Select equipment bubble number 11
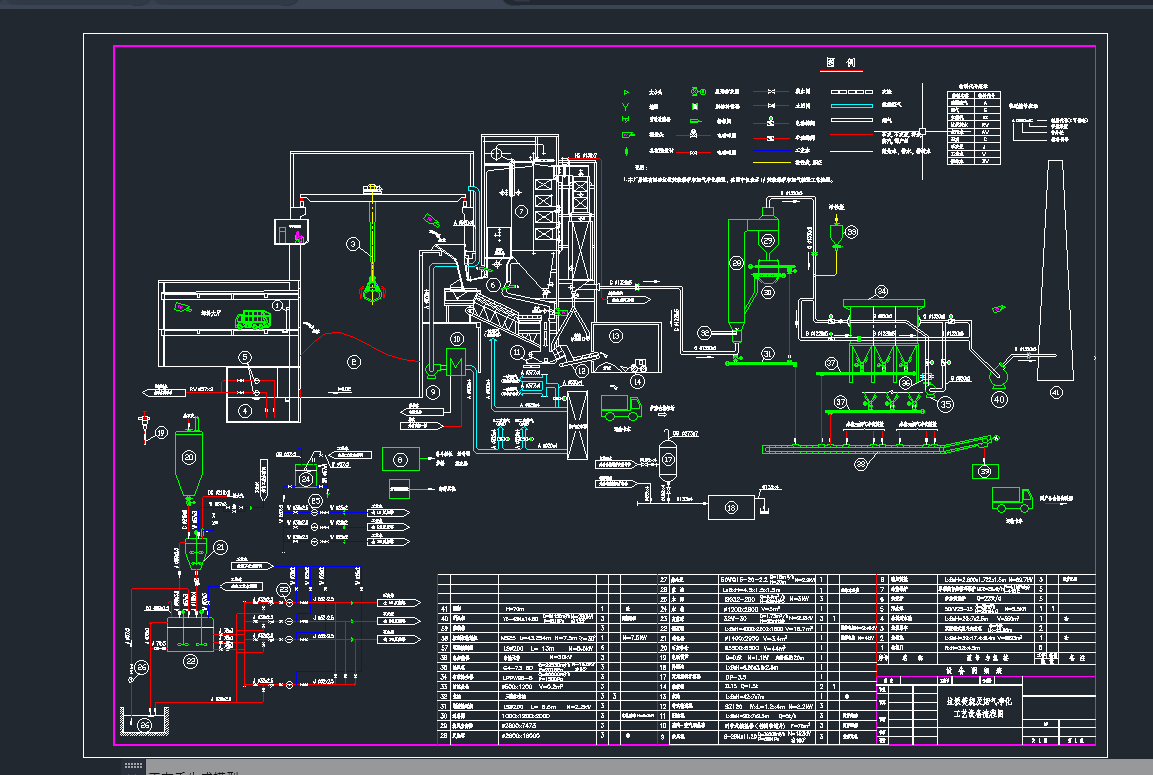Screen dimensions: 1153x775 [517, 352]
